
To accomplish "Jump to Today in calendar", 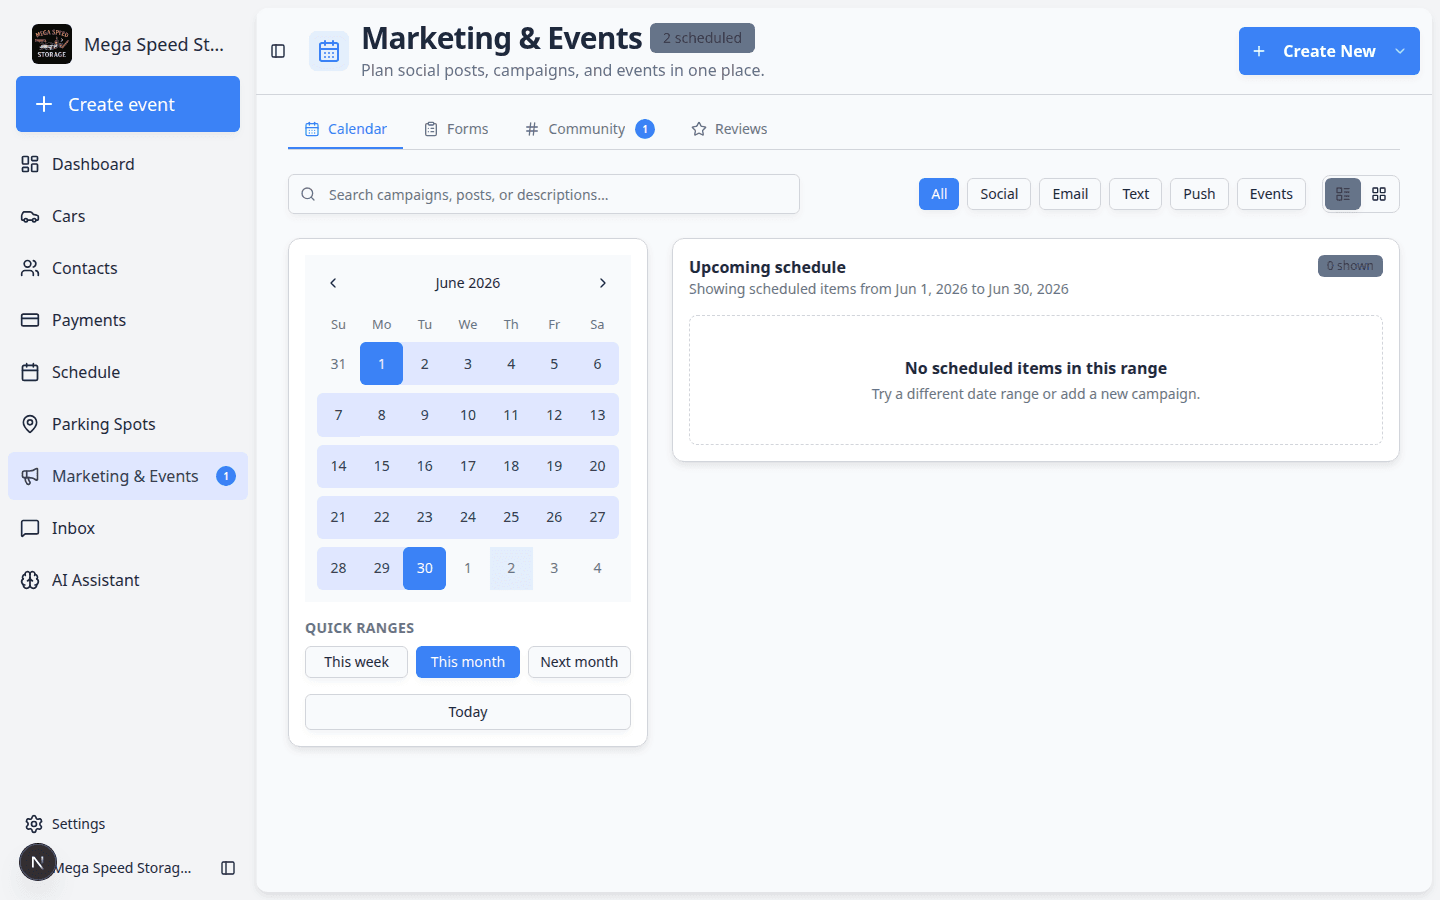I will [468, 712].
